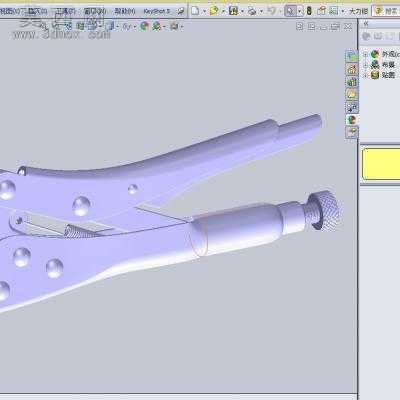Click the first greyed icon in the task pane toolbar

click(x=367, y=36)
